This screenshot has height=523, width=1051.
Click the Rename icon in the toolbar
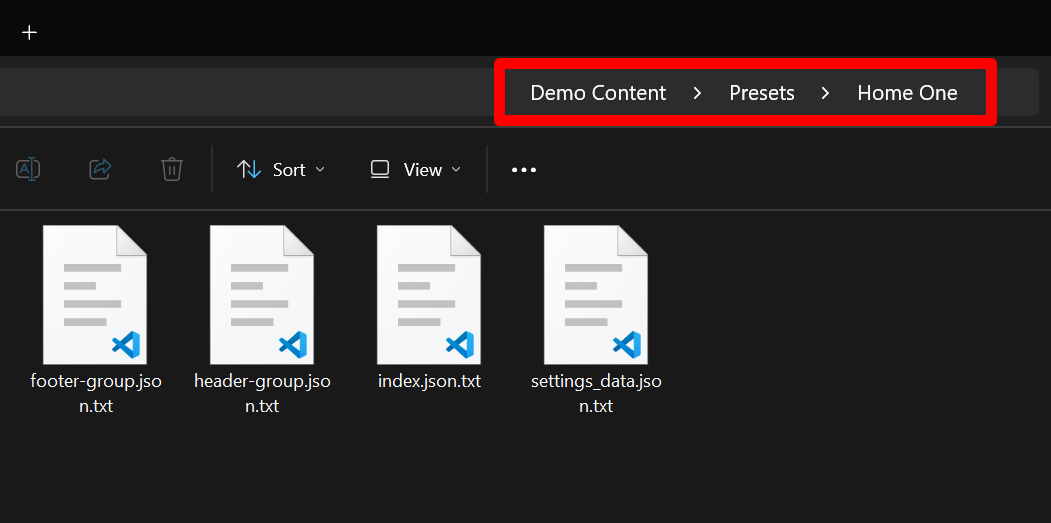point(28,169)
